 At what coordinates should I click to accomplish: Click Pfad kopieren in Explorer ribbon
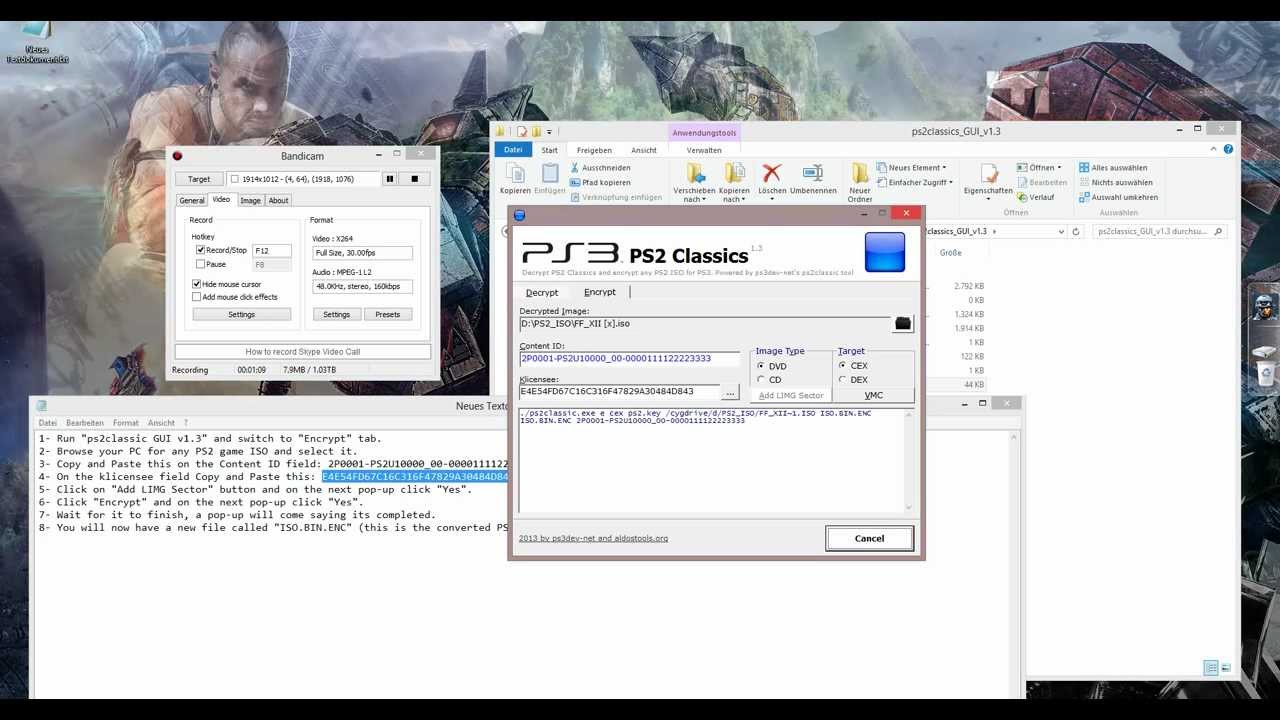(x=600, y=183)
